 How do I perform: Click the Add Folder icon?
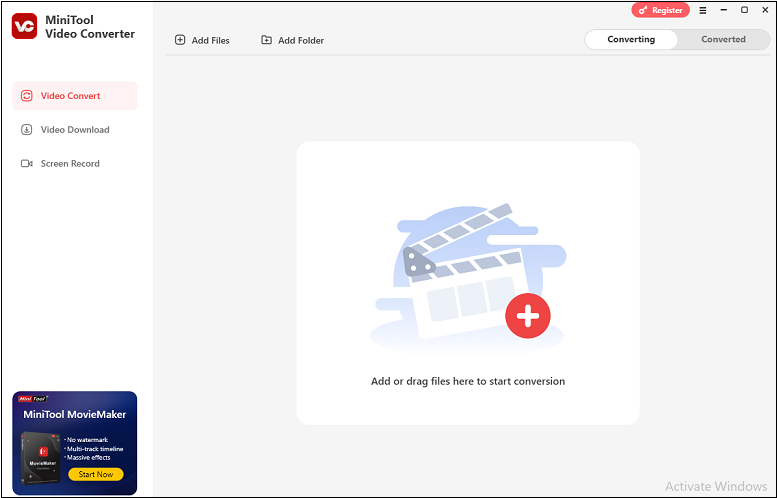point(266,40)
